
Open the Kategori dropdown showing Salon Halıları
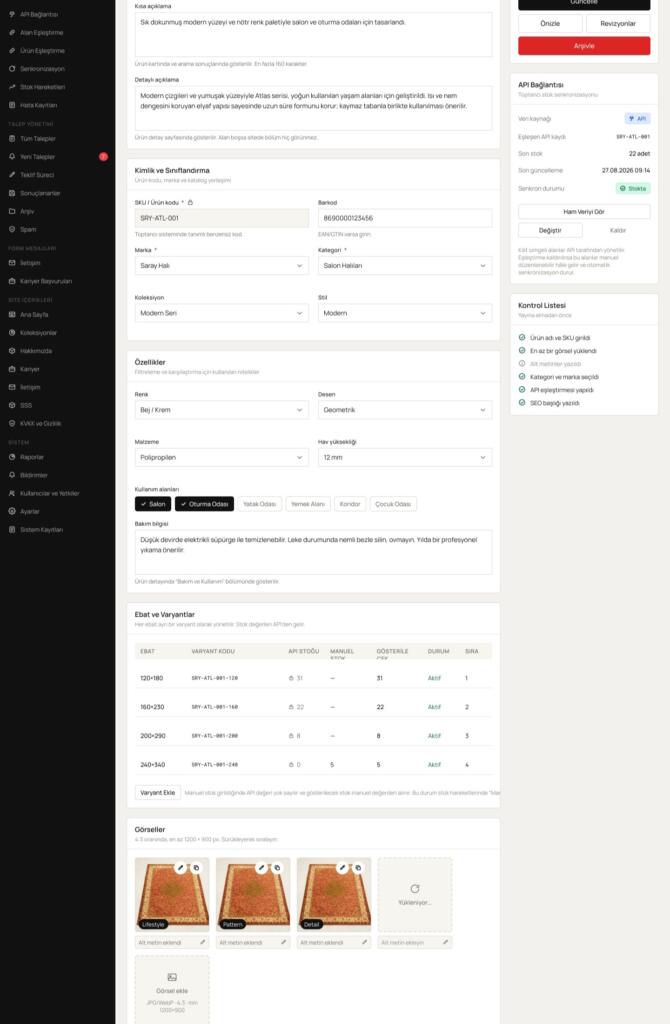point(405,266)
